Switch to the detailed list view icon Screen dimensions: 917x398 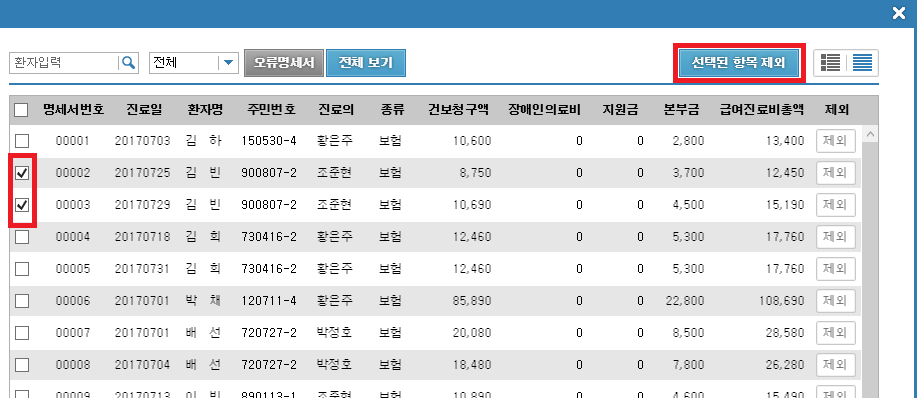pos(830,63)
